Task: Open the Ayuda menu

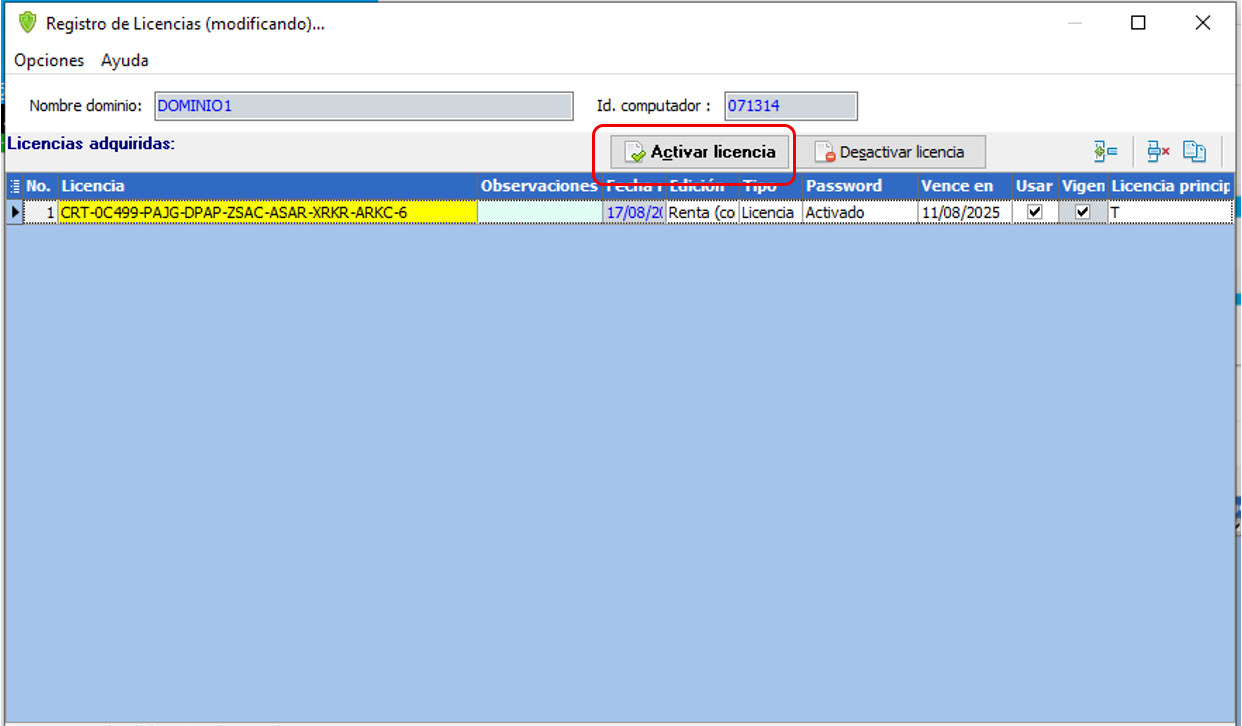Action: click(x=125, y=60)
